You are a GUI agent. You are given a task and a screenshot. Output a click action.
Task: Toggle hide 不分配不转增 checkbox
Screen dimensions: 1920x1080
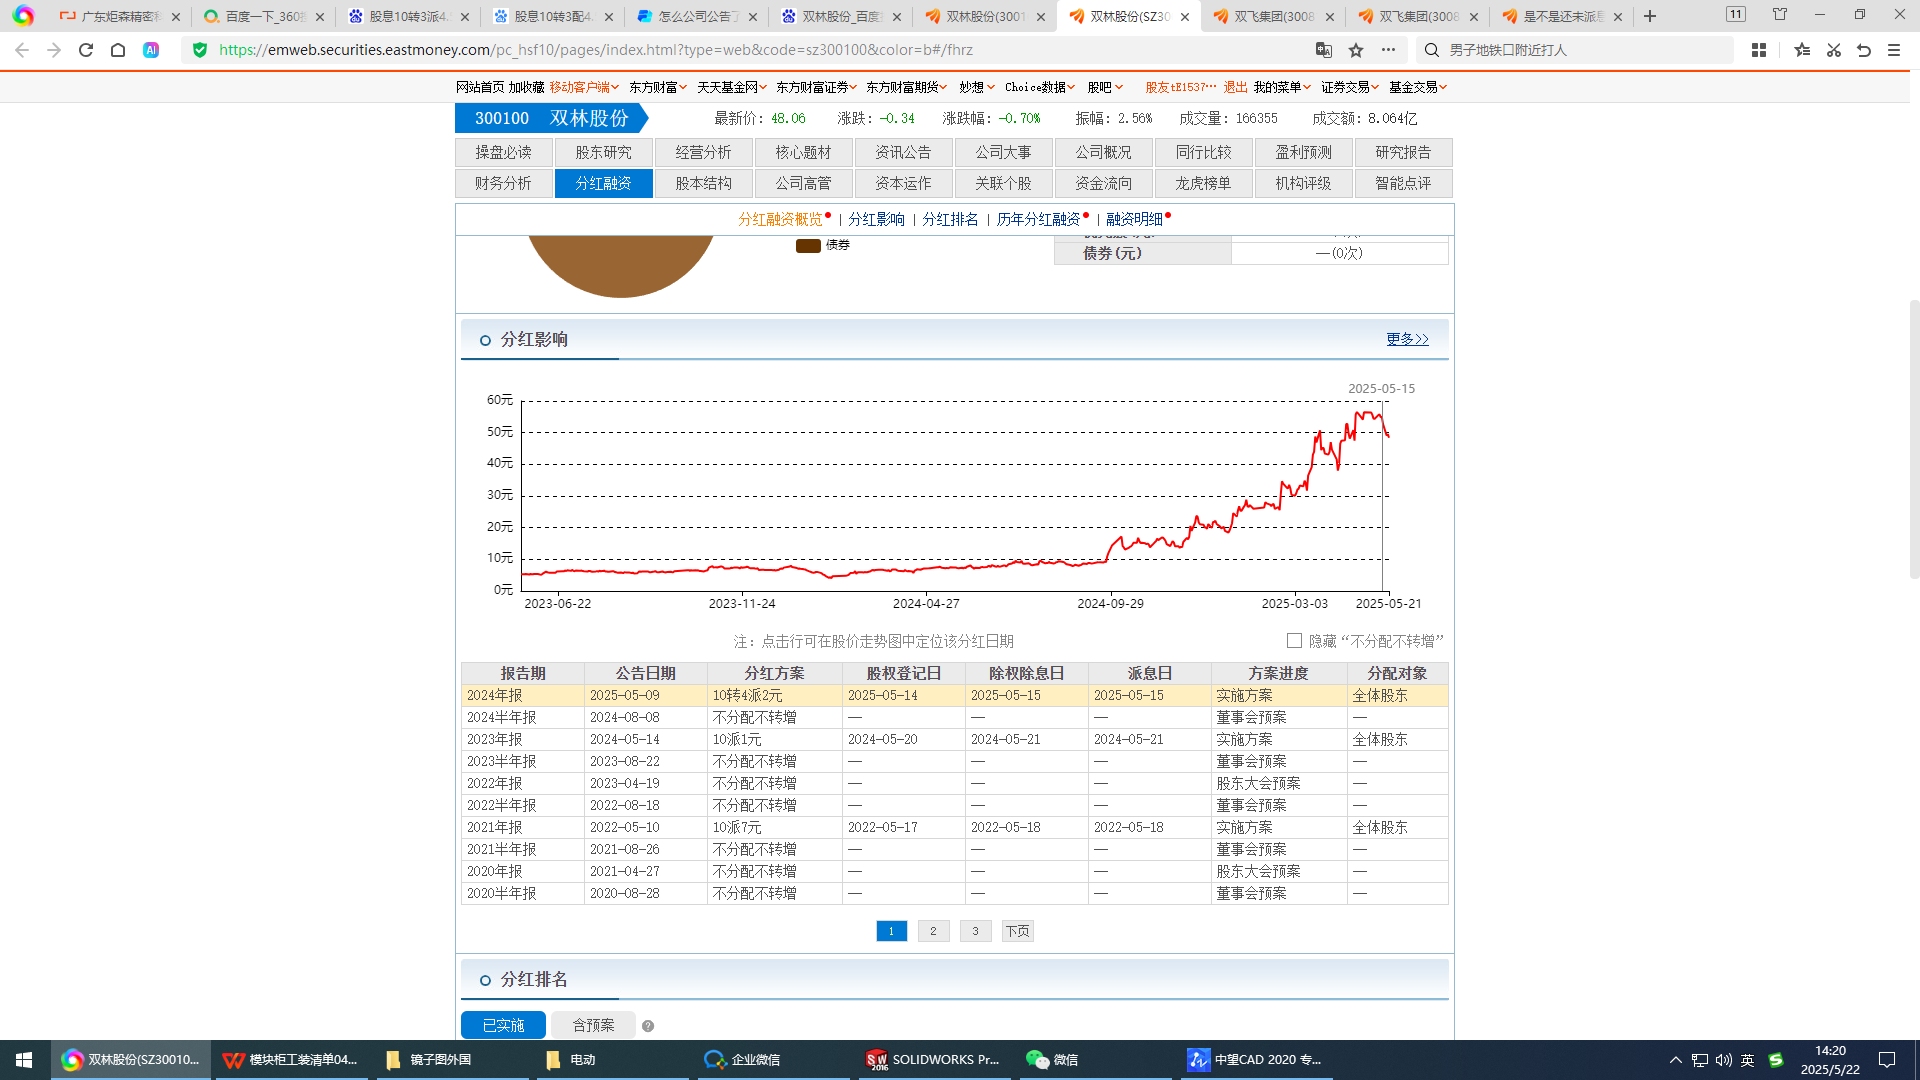pyautogui.click(x=1294, y=641)
